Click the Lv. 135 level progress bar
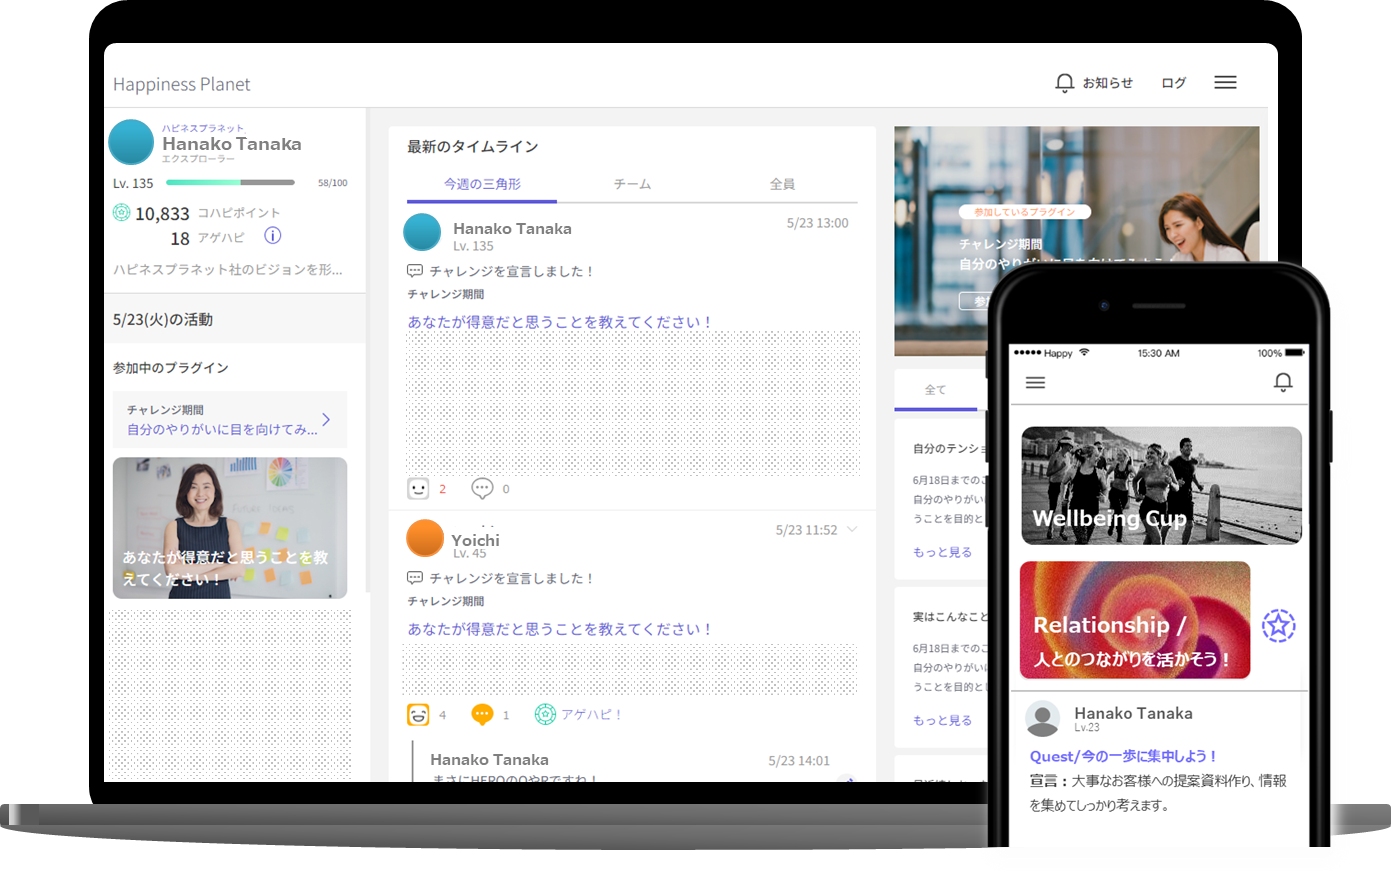The height and width of the screenshot is (879, 1399). (230, 183)
